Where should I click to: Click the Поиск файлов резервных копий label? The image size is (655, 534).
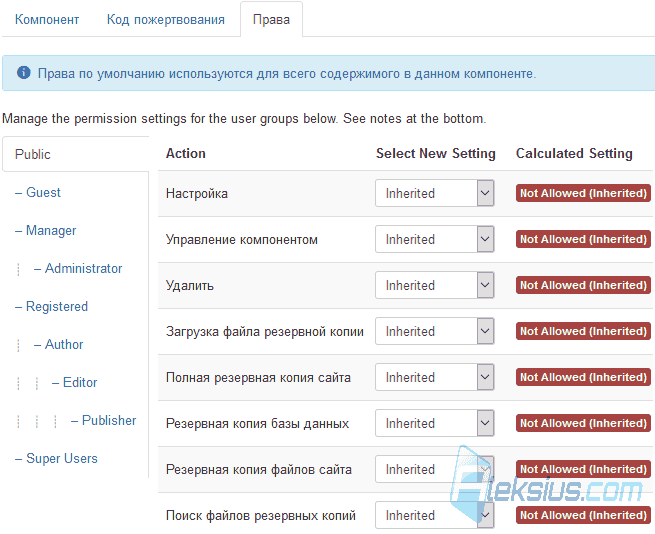coord(261,515)
